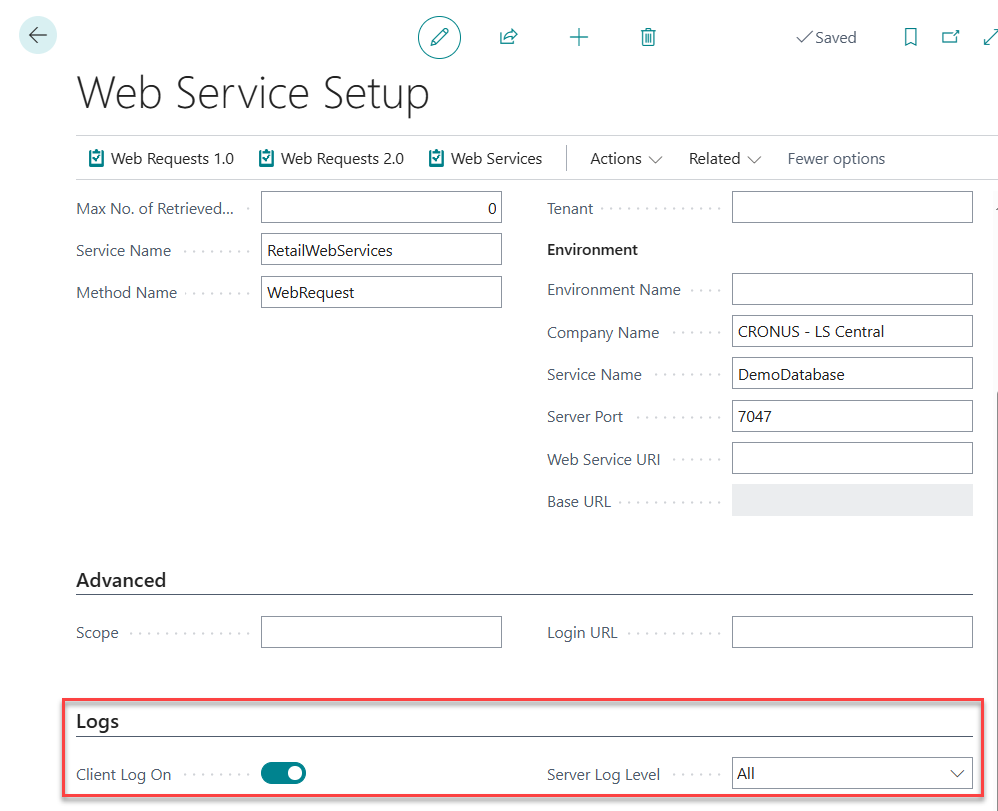Collapse the Advanced section header
Image resolution: width=998 pixels, height=811 pixels.
point(121,580)
